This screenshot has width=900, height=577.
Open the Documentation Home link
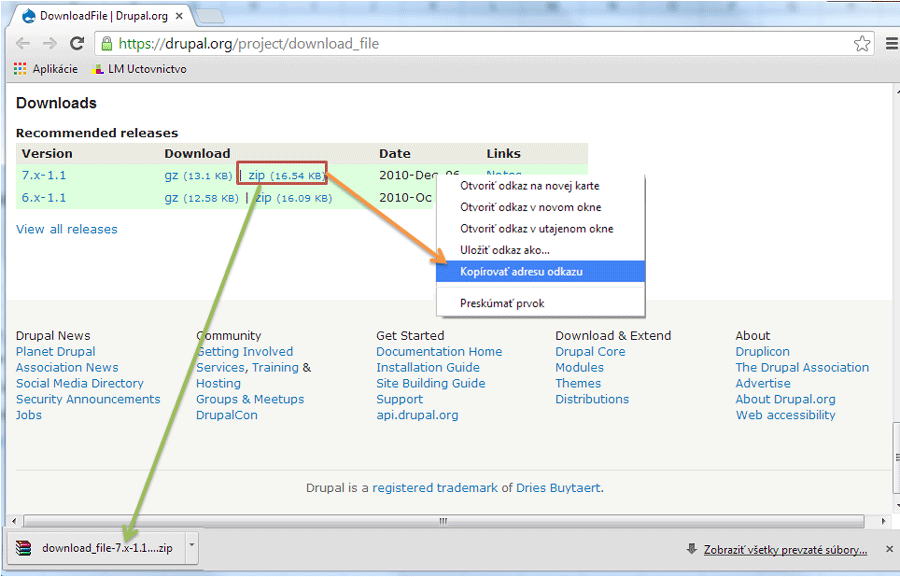pyautogui.click(x=439, y=351)
